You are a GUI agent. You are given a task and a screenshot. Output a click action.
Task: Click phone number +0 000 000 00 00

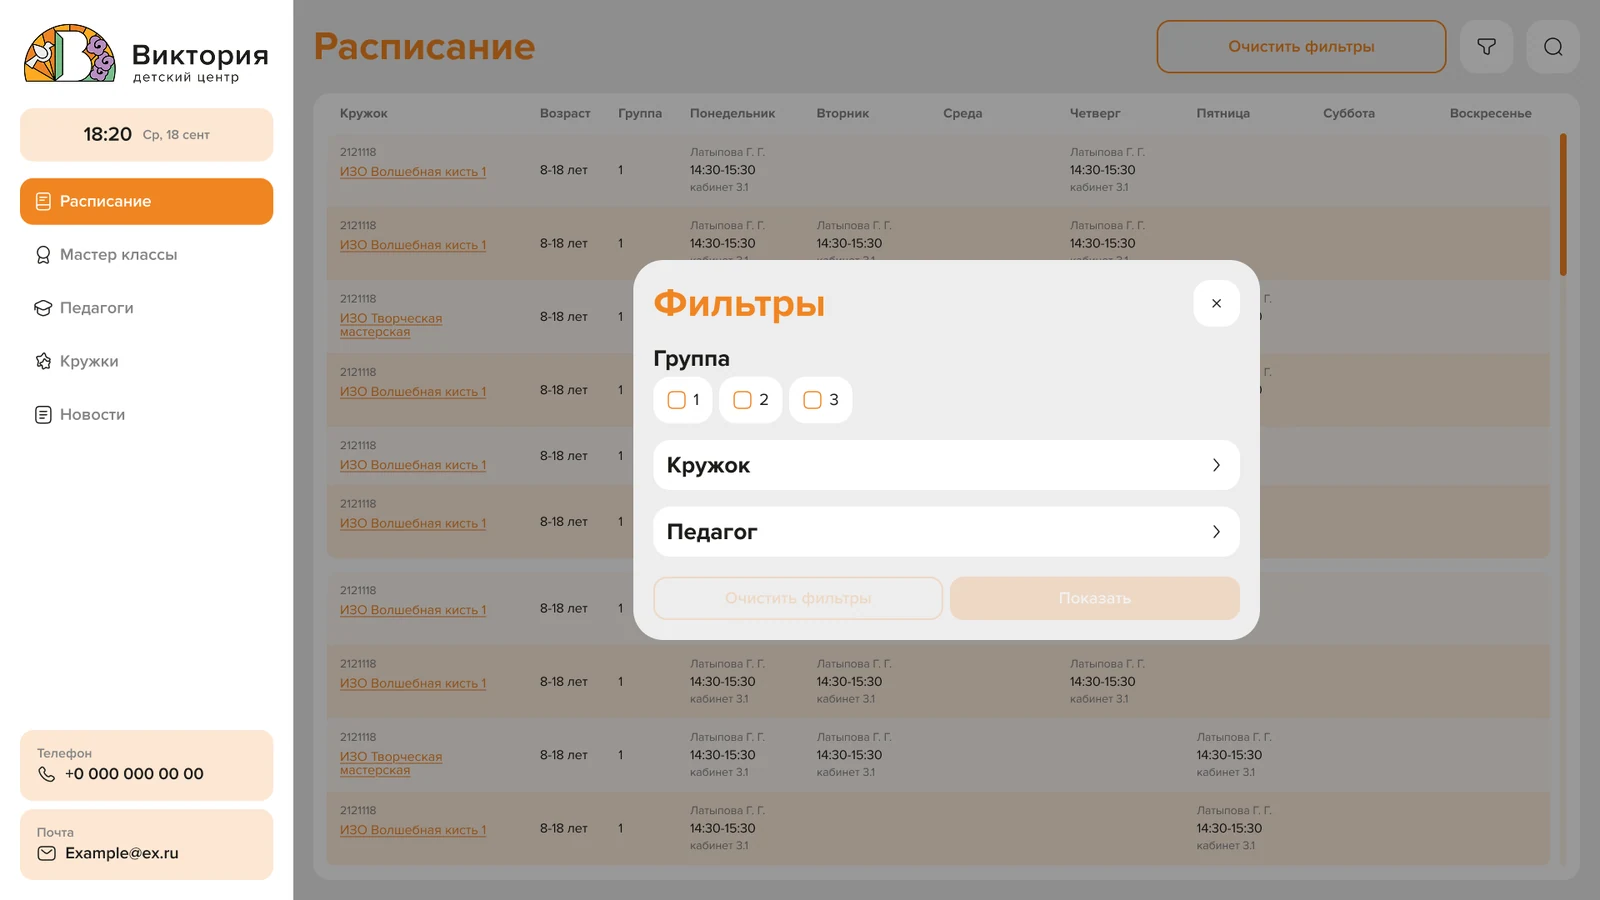[x=134, y=774]
